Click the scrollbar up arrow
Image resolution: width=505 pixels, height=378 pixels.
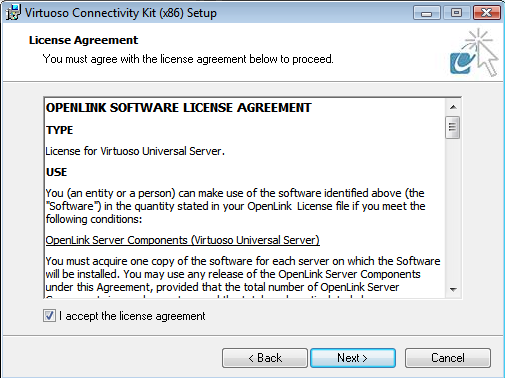pos(453,107)
